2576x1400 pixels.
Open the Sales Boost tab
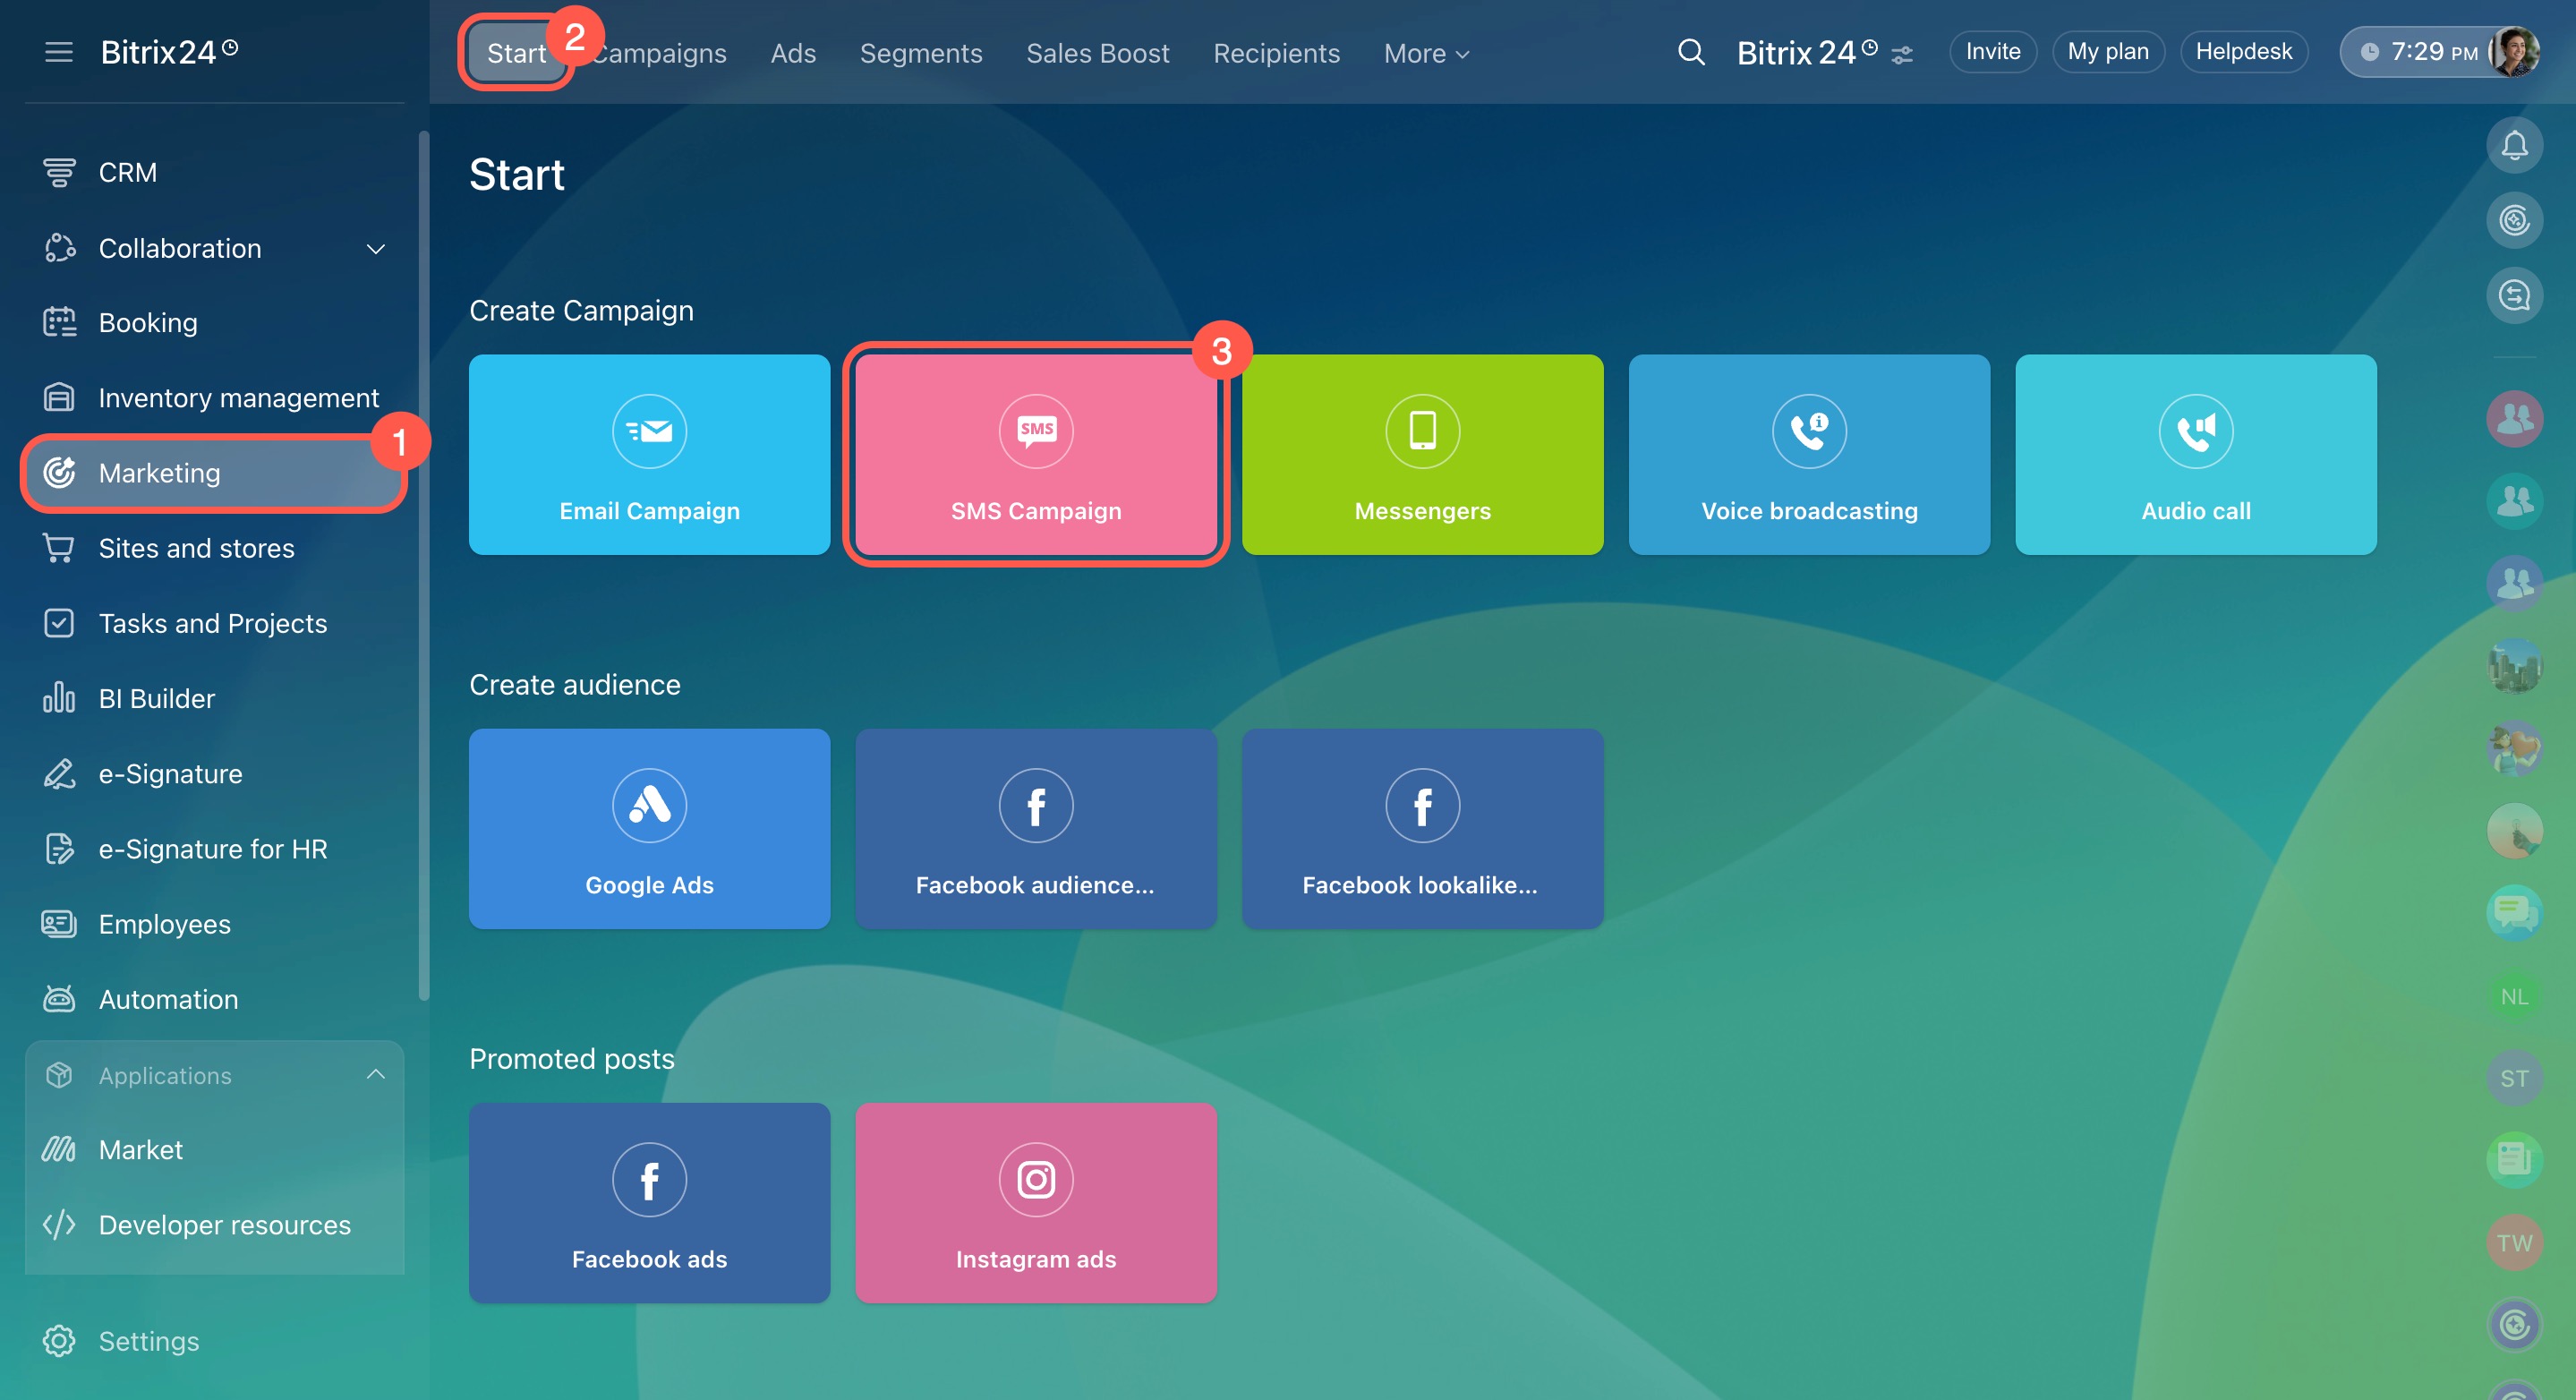coord(1097,54)
